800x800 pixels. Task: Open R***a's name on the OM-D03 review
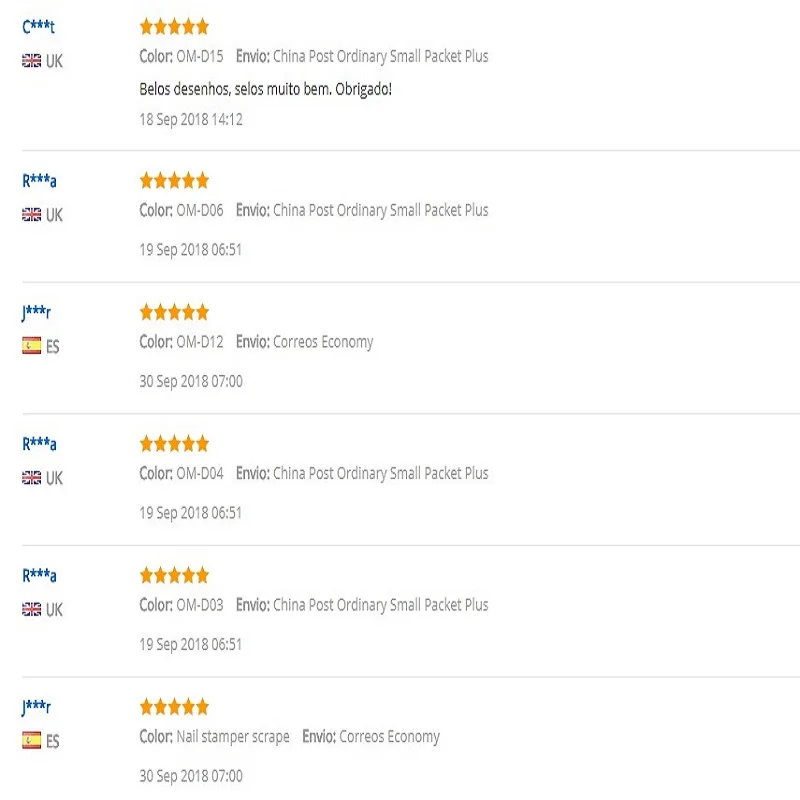pos(39,576)
